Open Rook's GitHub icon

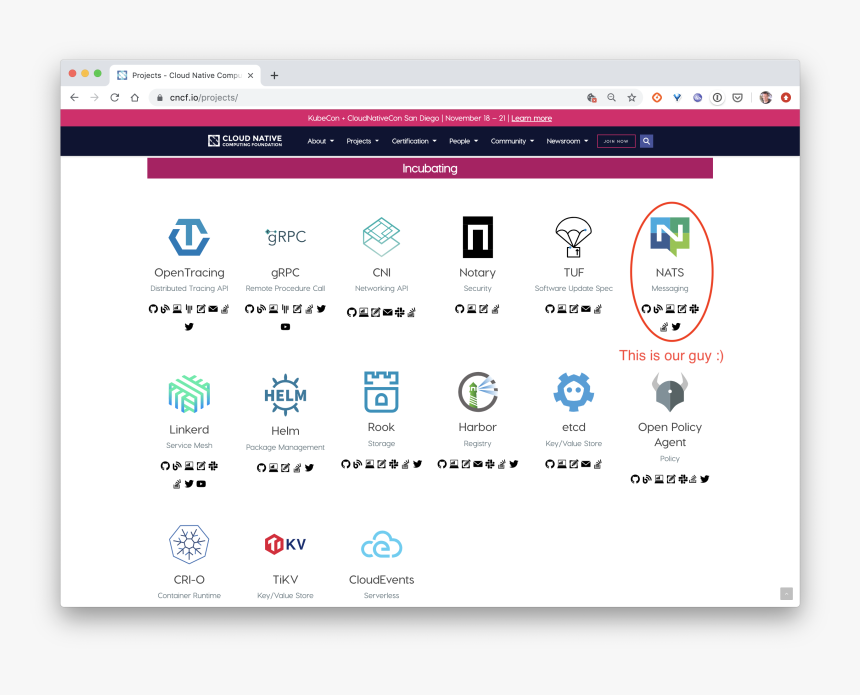coord(346,464)
